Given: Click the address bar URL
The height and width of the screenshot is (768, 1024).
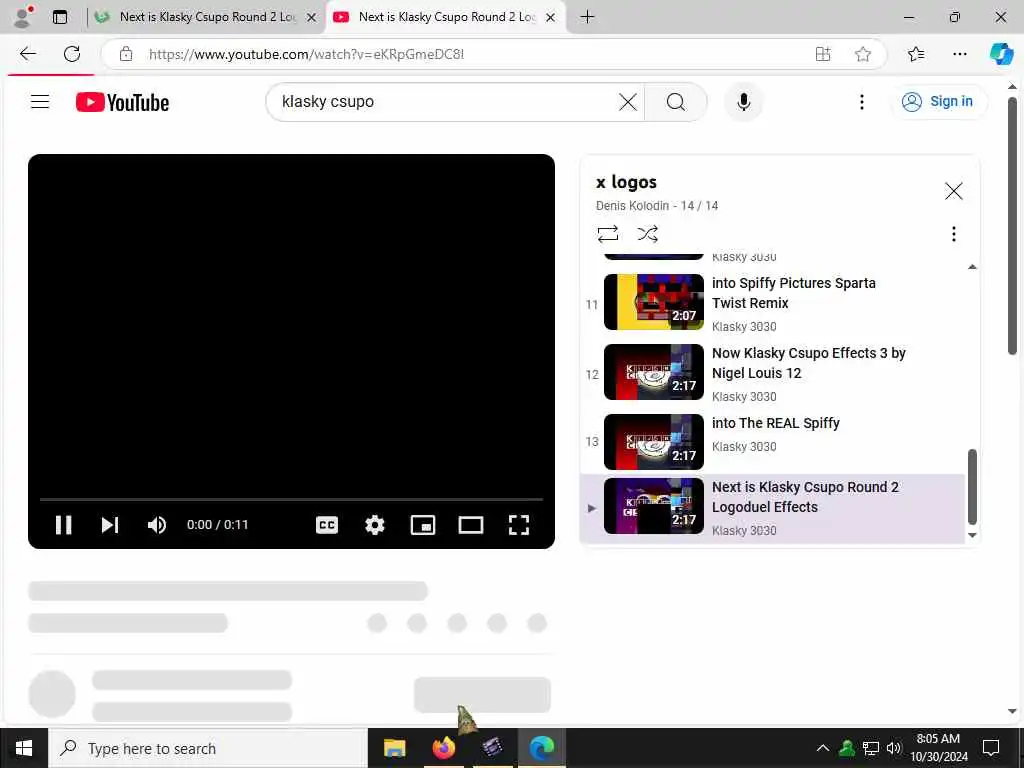Looking at the screenshot, I should (306, 54).
